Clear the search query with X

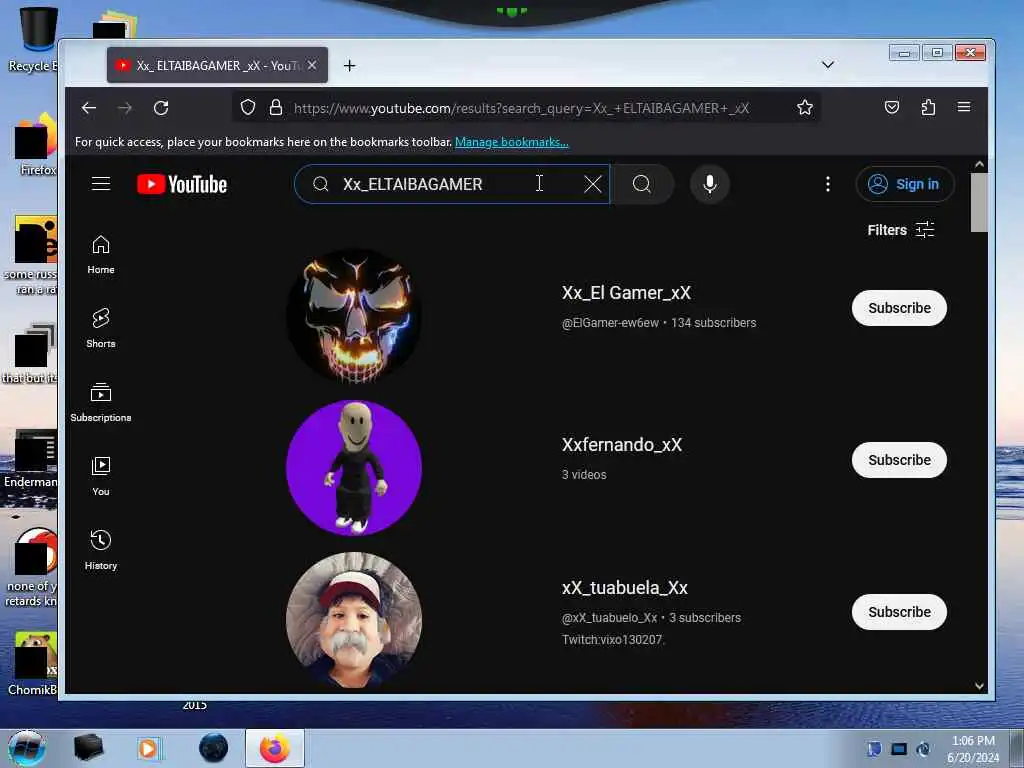592,184
